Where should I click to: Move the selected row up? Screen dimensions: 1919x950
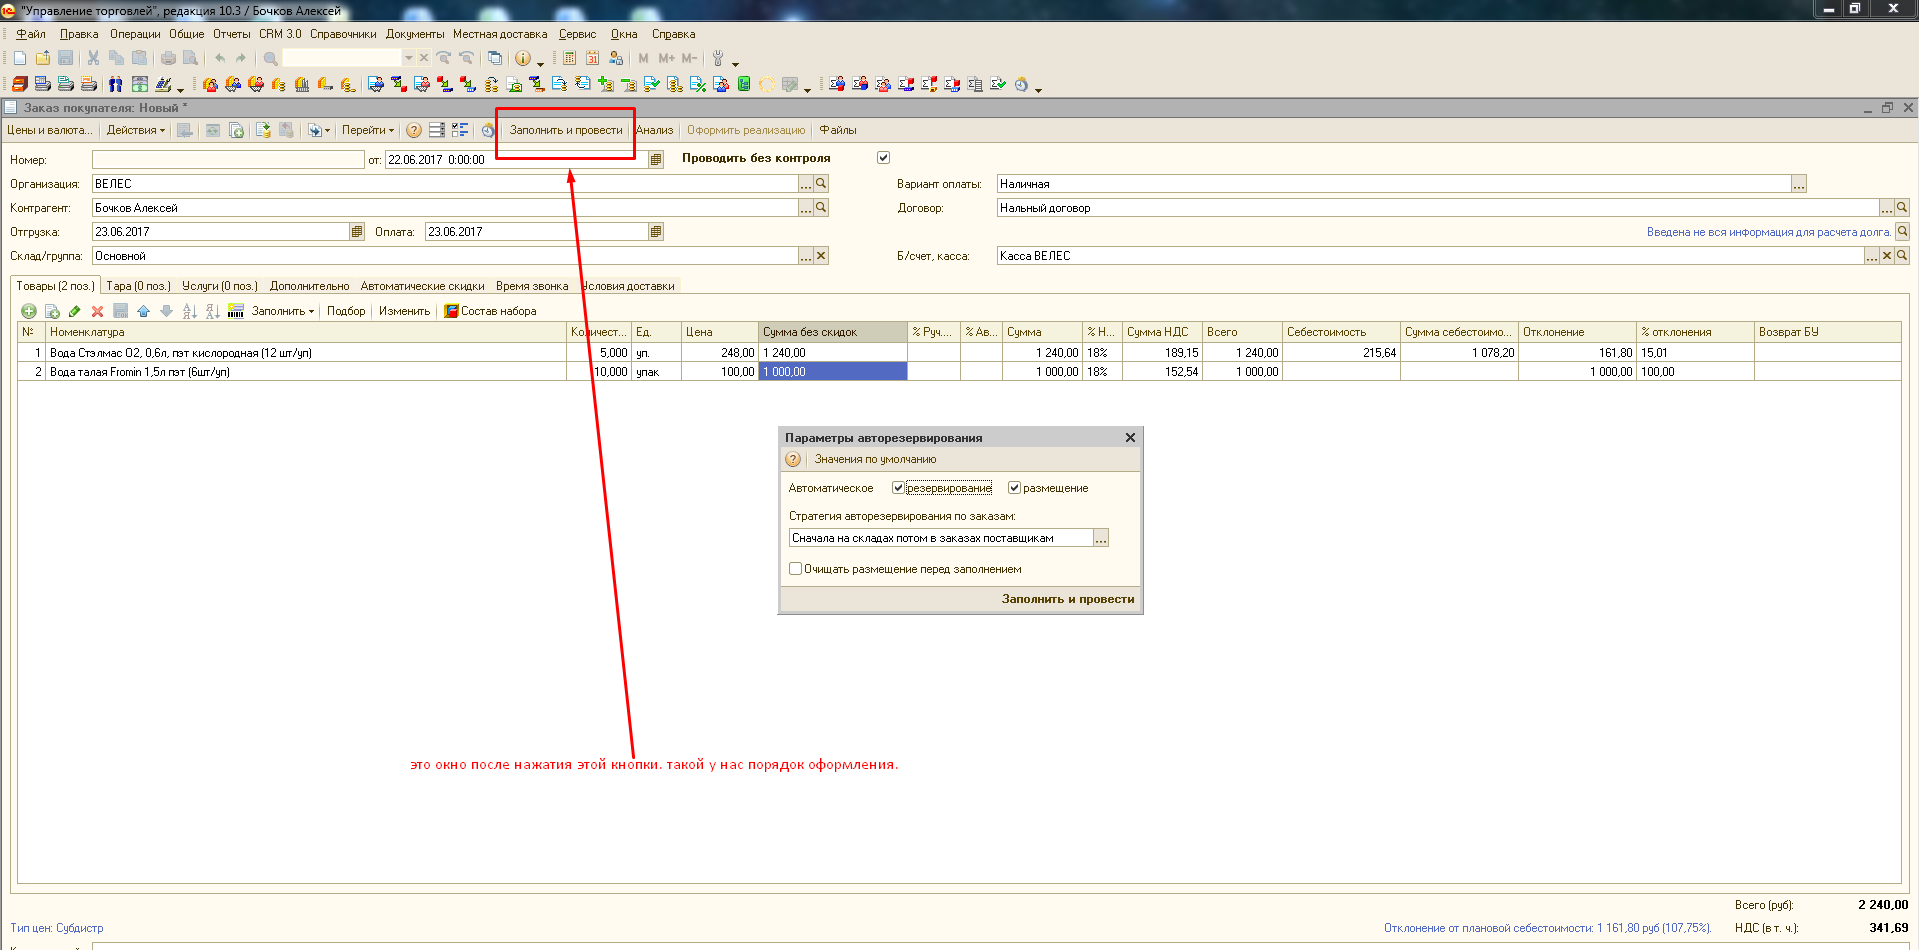tap(143, 311)
